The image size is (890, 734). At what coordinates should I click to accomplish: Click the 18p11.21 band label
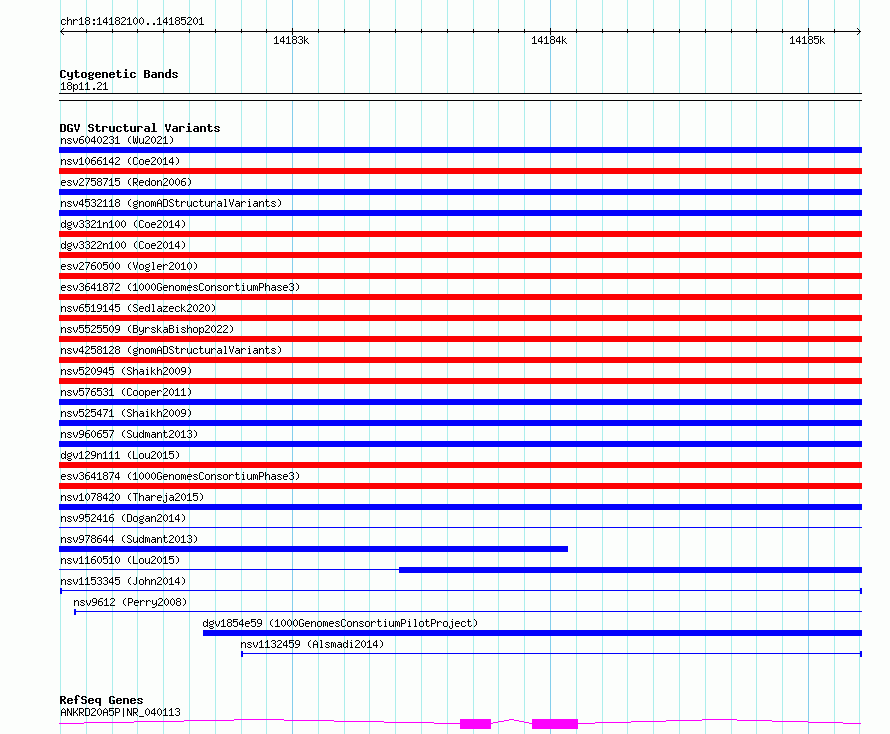pos(84,86)
